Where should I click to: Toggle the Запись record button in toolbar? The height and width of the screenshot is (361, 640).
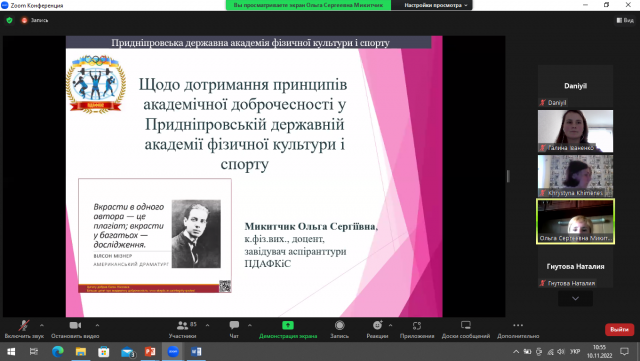[x=339, y=329]
